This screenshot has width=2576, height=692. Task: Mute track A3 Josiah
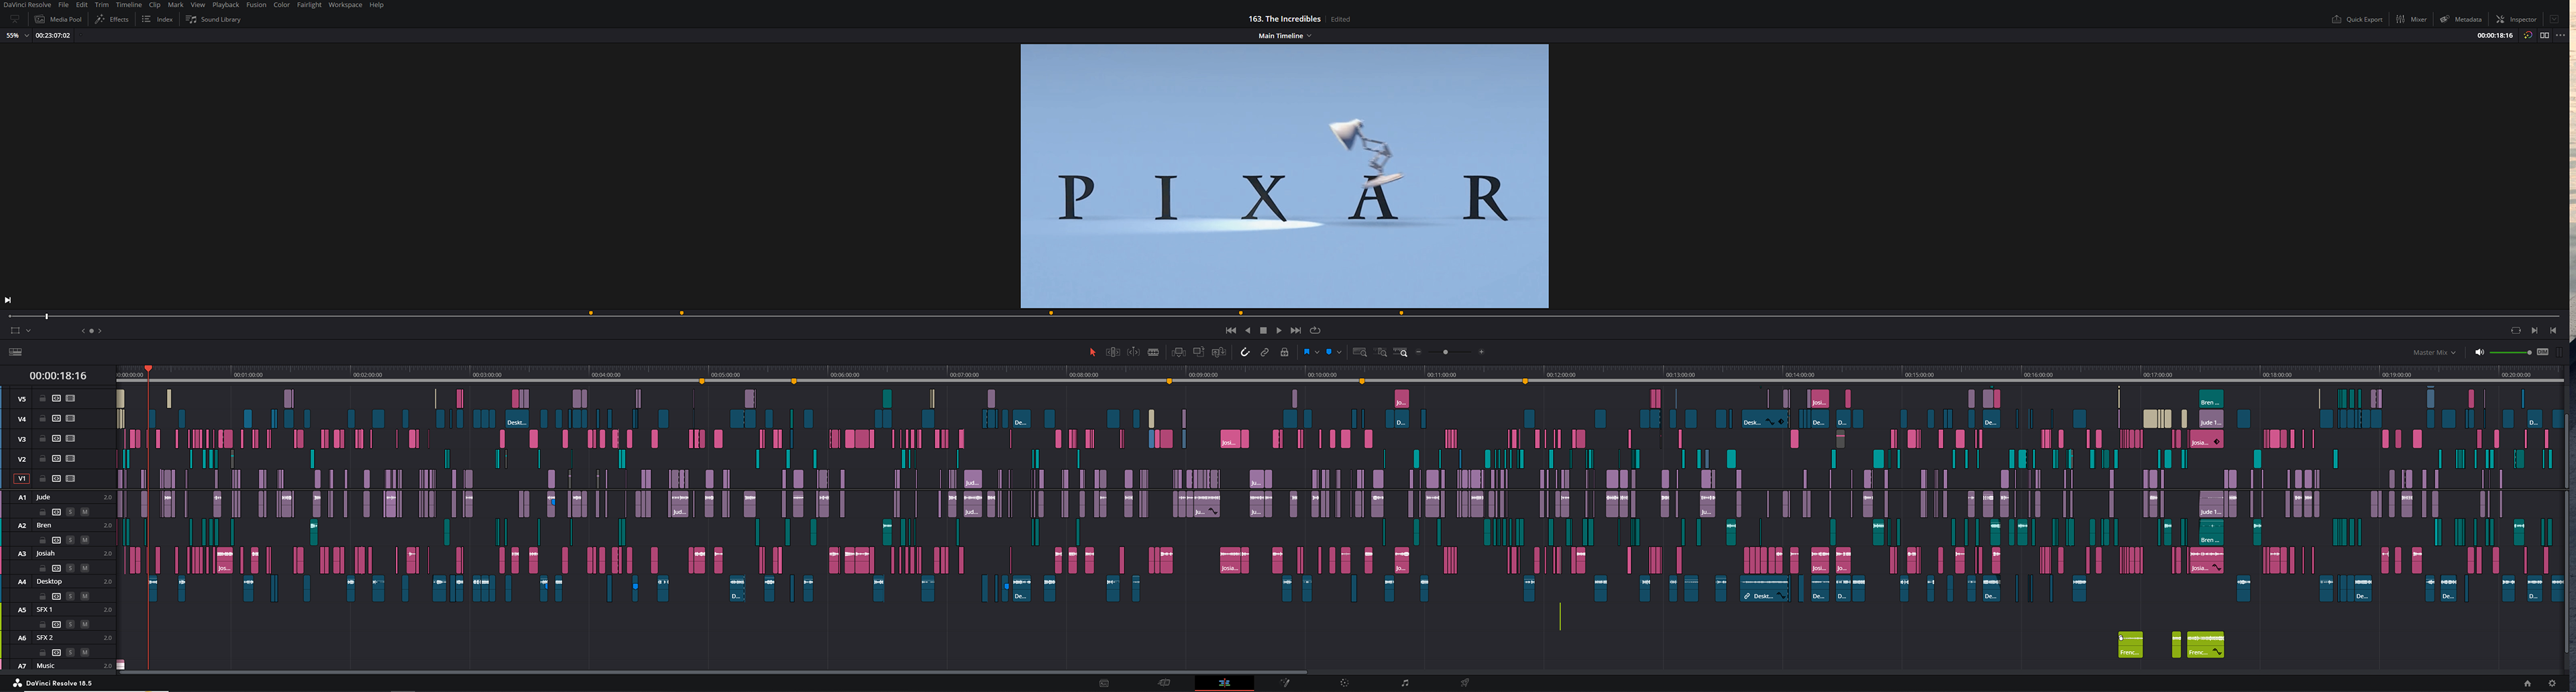point(84,568)
